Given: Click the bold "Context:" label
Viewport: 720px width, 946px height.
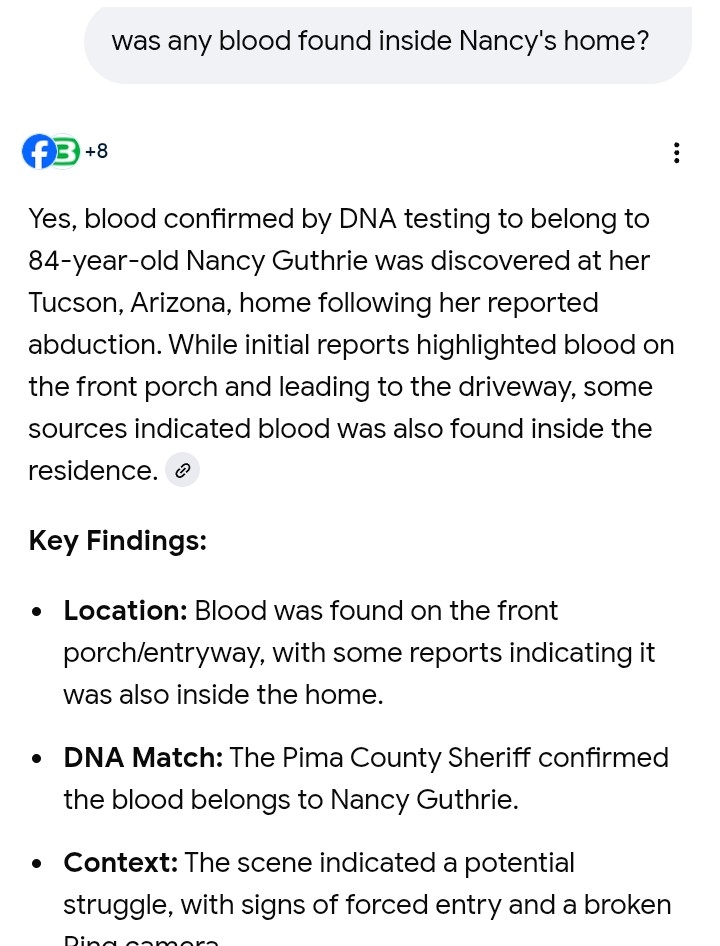Looking at the screenshot, I should click(121, 862).
